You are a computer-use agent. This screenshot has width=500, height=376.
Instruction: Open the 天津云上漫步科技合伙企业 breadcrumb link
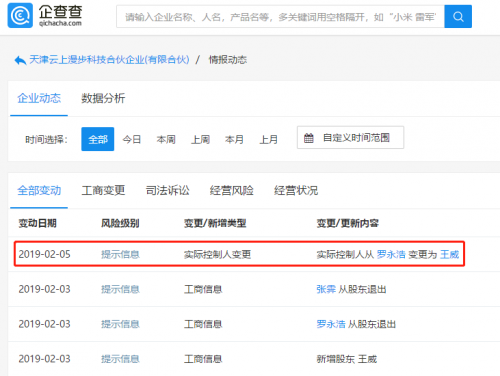click(109, 60)
